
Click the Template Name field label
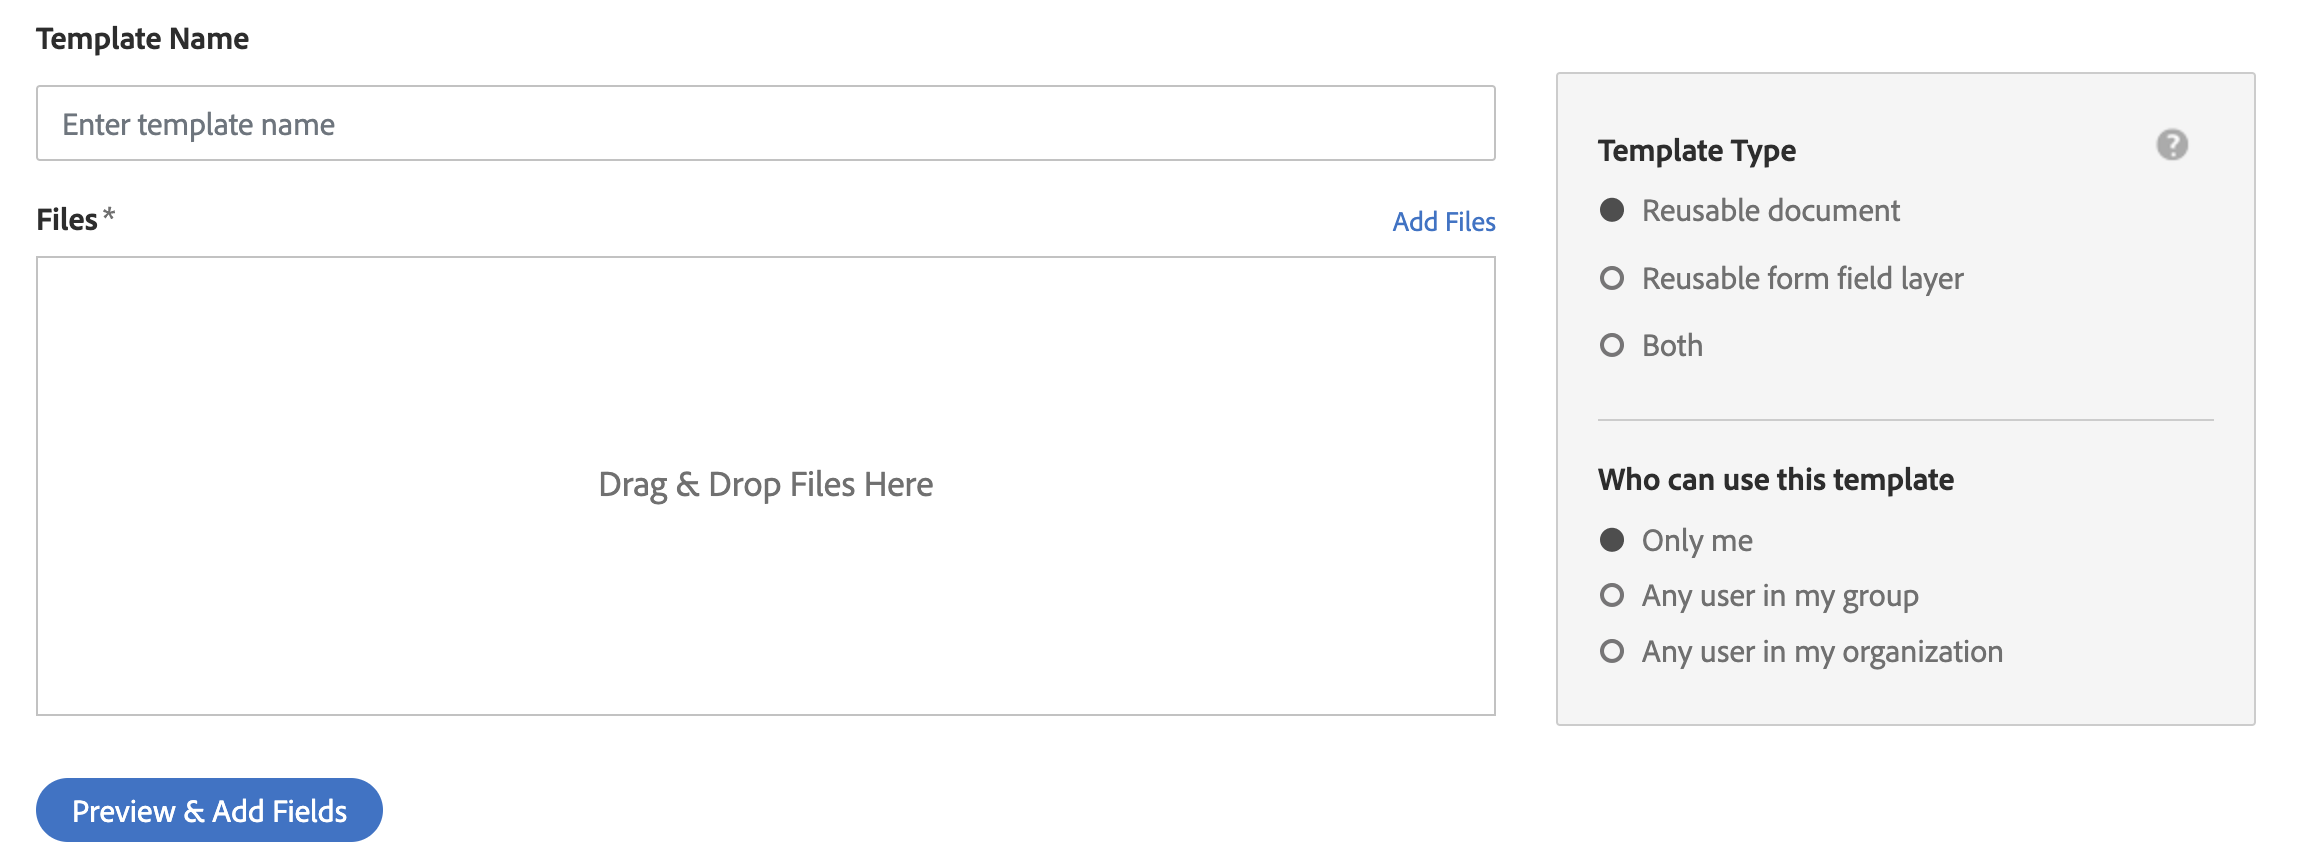(x=142, y=39)
